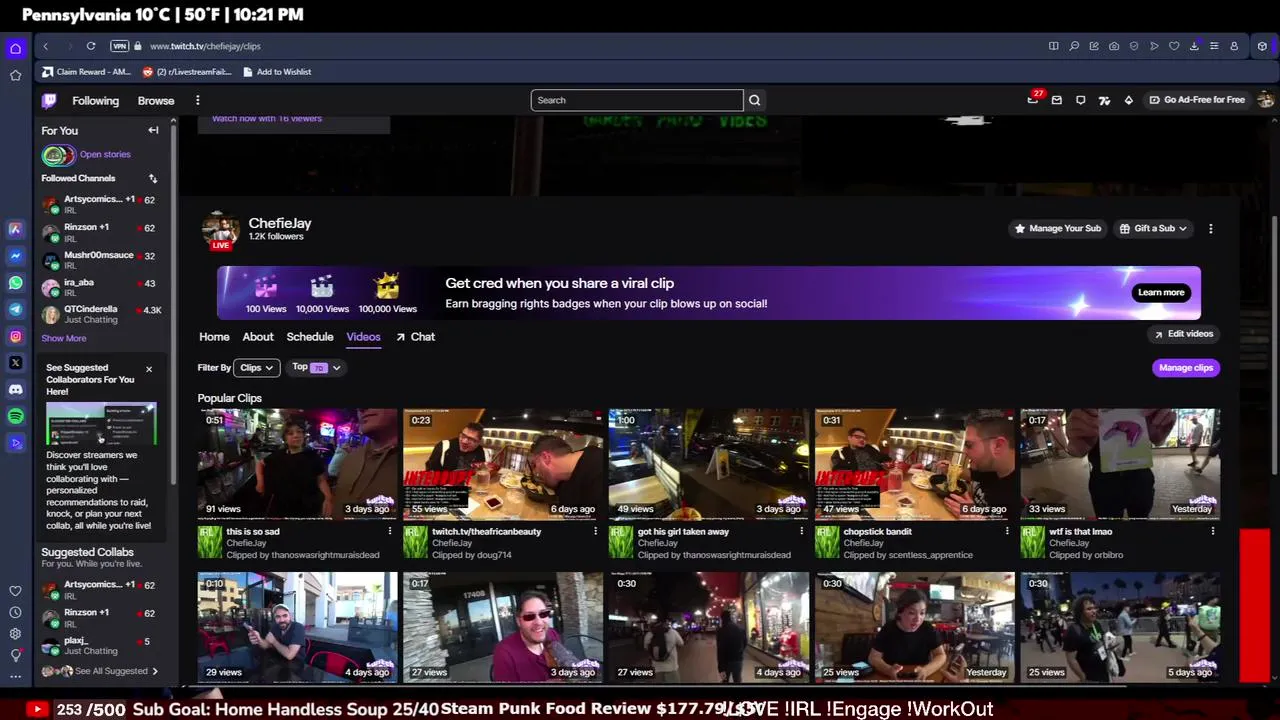Play the 'this is so sad' clip thumbnail

pyautogui.click(x=297, y=464)
